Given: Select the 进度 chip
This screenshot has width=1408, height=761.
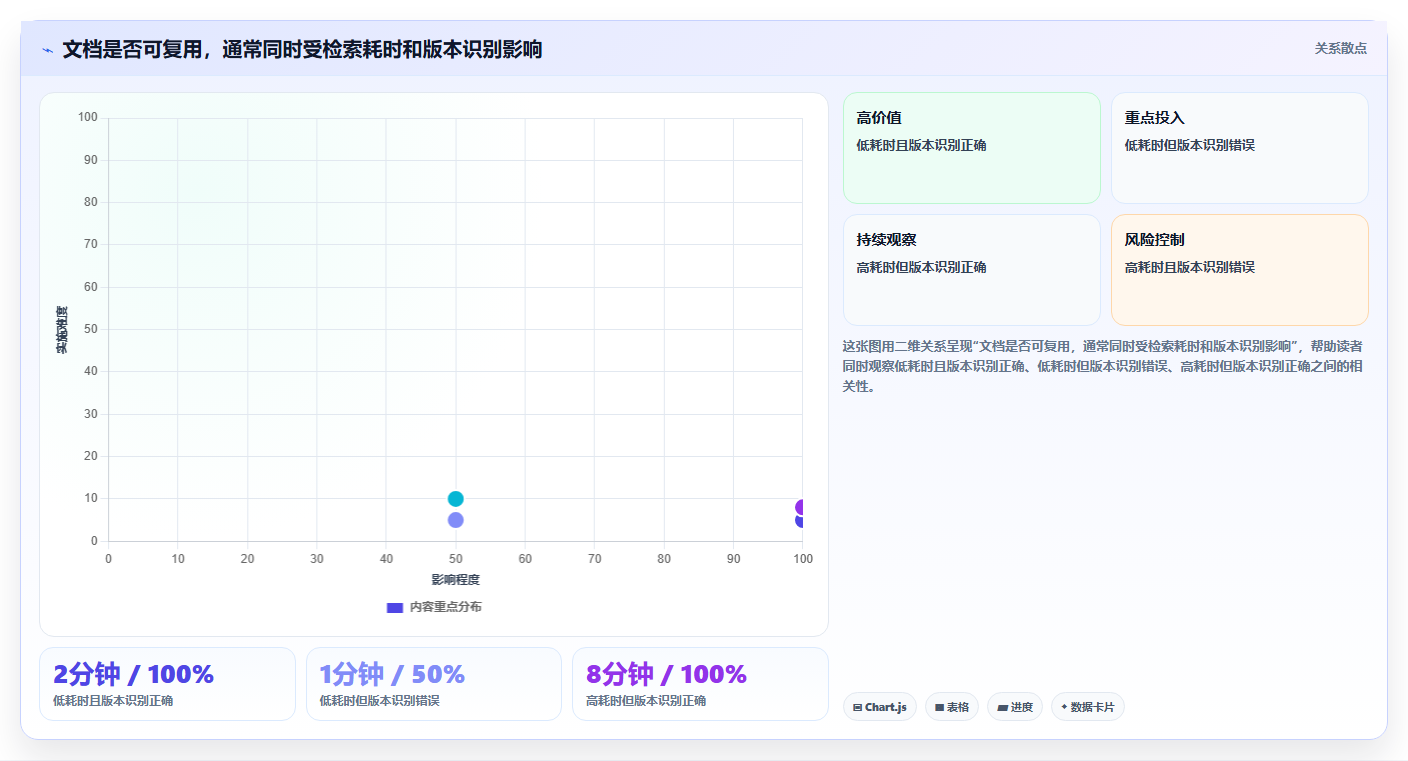Looking at the screenshot, I should pos(1015,707).
